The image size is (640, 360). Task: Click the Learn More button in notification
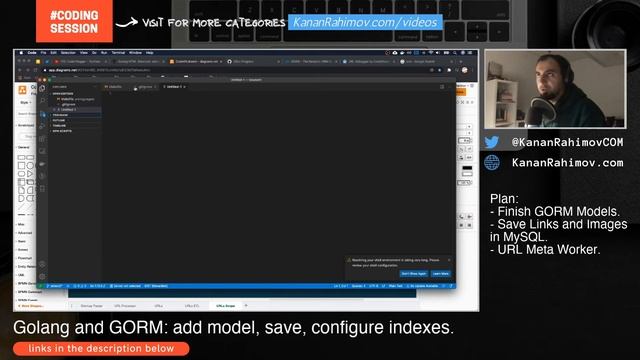click(x=440, y=273)
